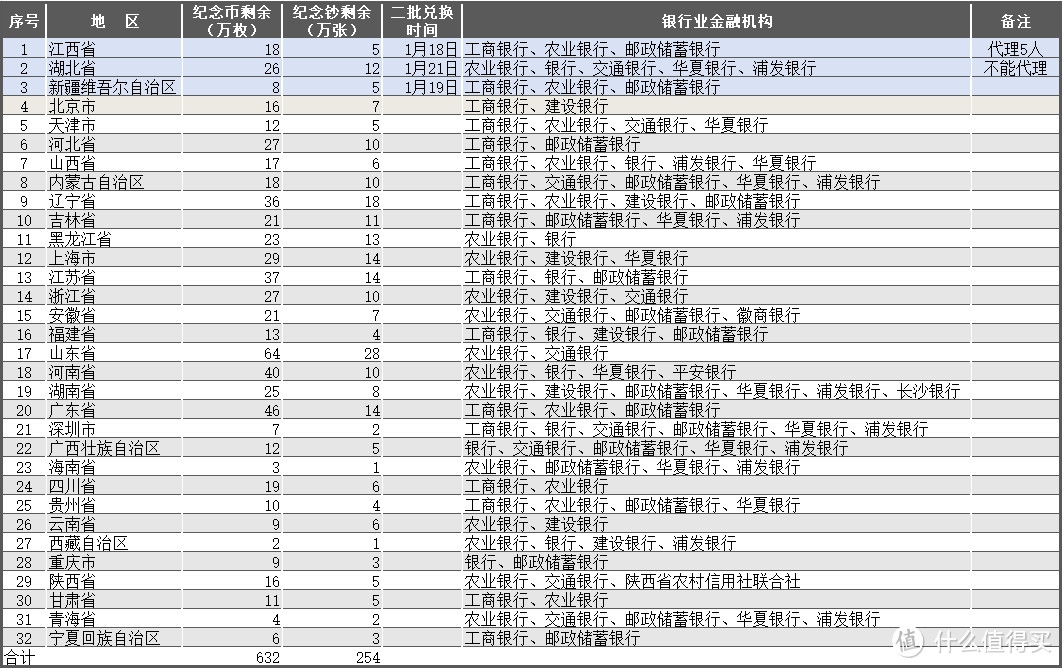1062x668 pixels.
Task: Click row number 32 cell
Action: click(24, 638)
